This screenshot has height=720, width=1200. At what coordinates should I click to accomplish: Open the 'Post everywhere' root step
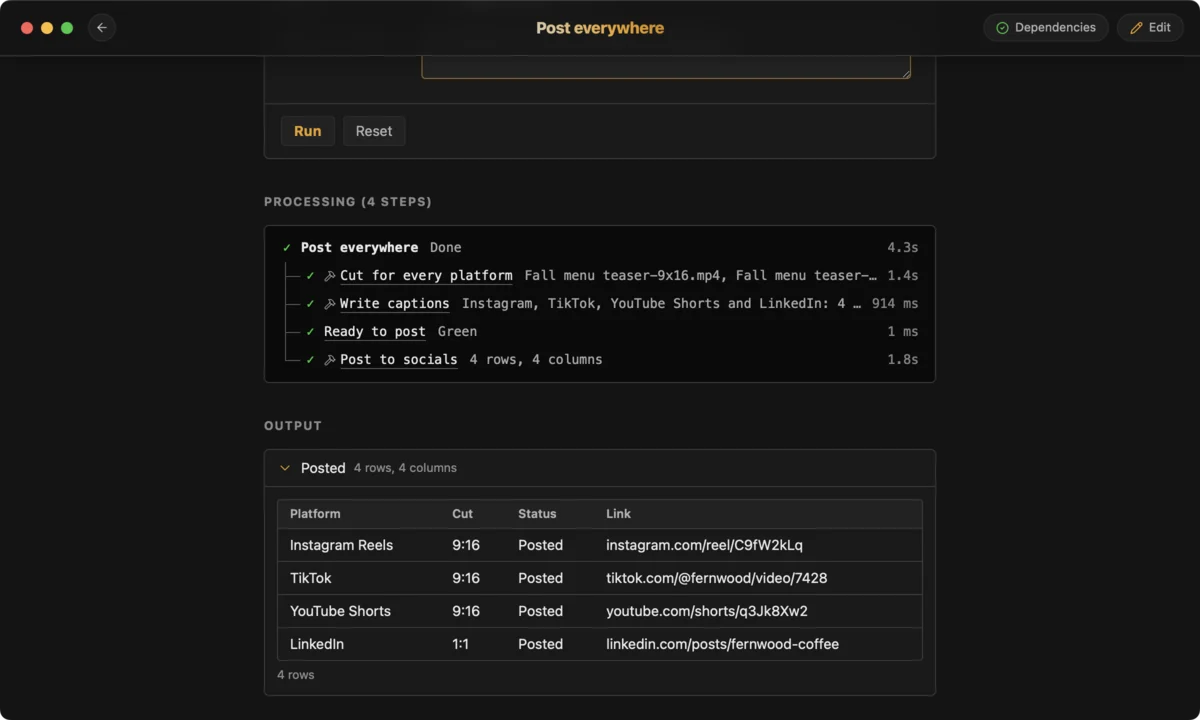tap(360, 247)
